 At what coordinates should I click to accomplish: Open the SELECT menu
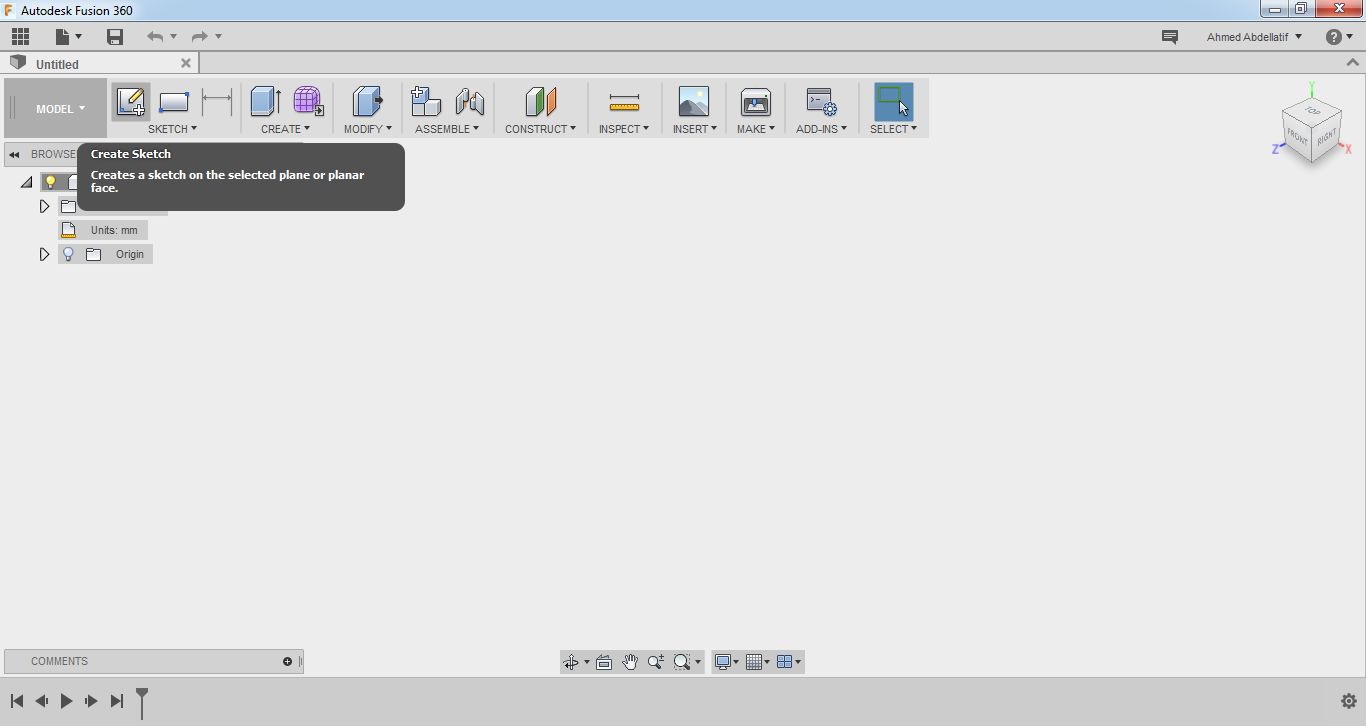click(893, 129)
